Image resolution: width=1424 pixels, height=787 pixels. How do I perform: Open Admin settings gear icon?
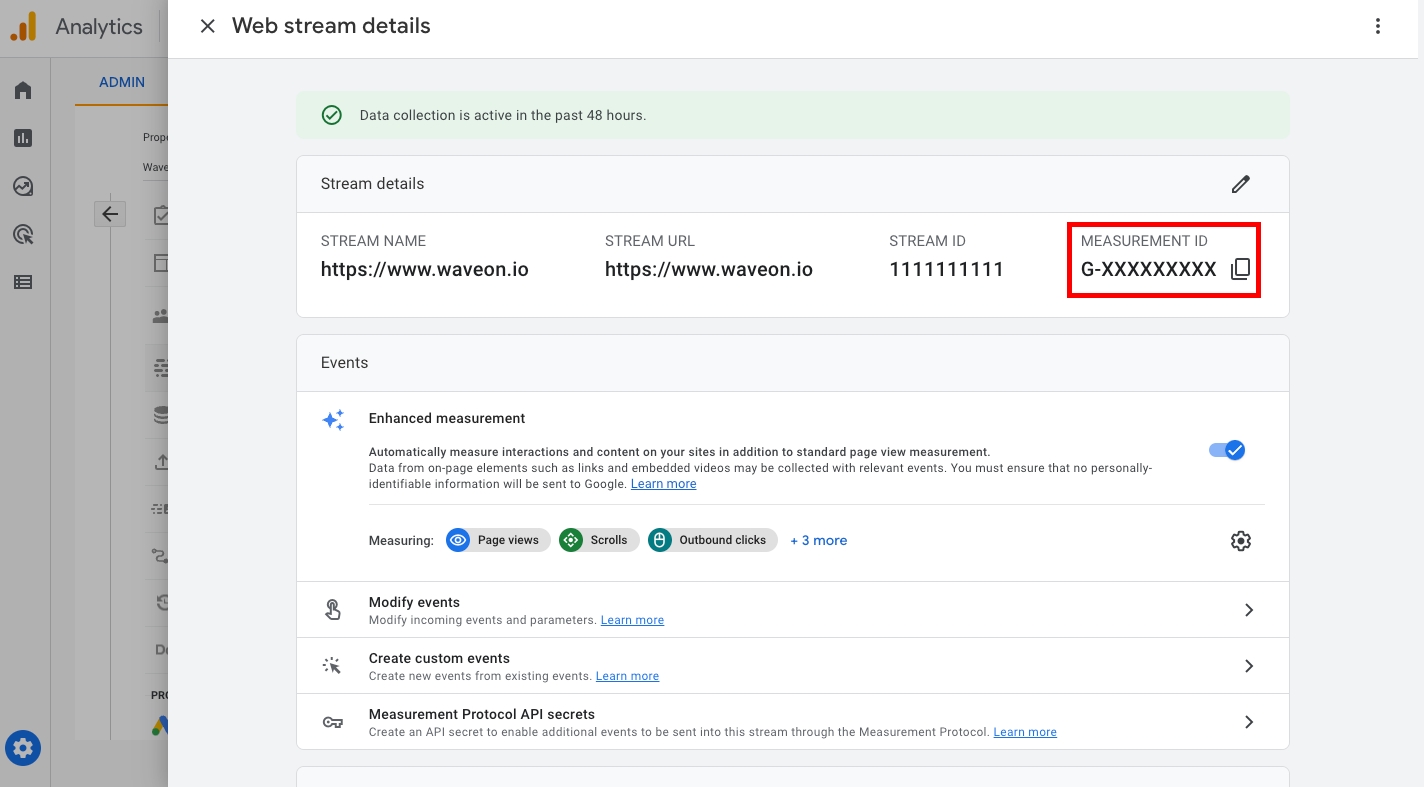[x=23, y=747]
